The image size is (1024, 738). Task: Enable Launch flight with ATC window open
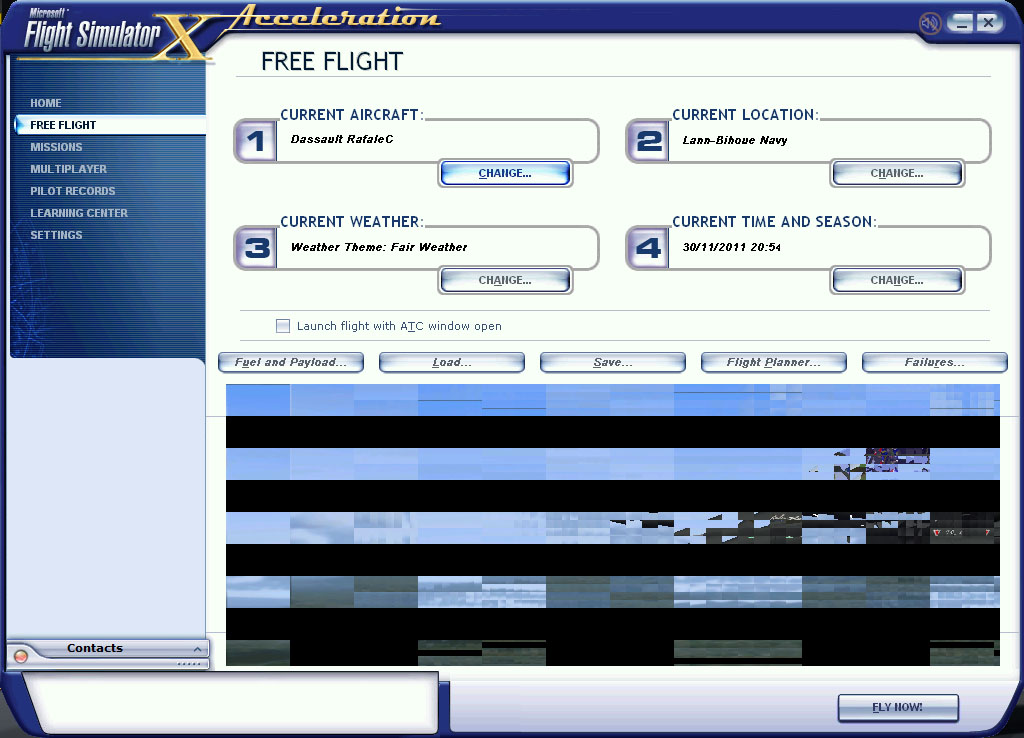(283, 326)
